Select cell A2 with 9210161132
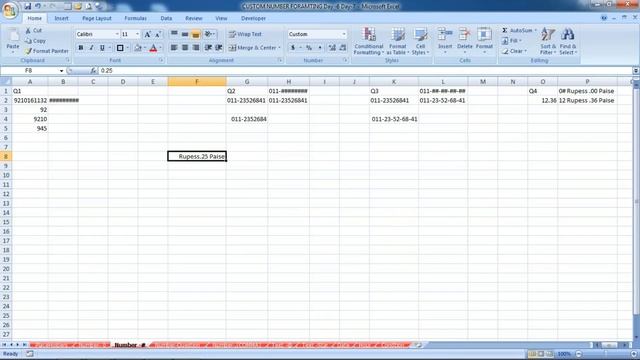The height and width of the screenshot is (360, 640). 30,100
